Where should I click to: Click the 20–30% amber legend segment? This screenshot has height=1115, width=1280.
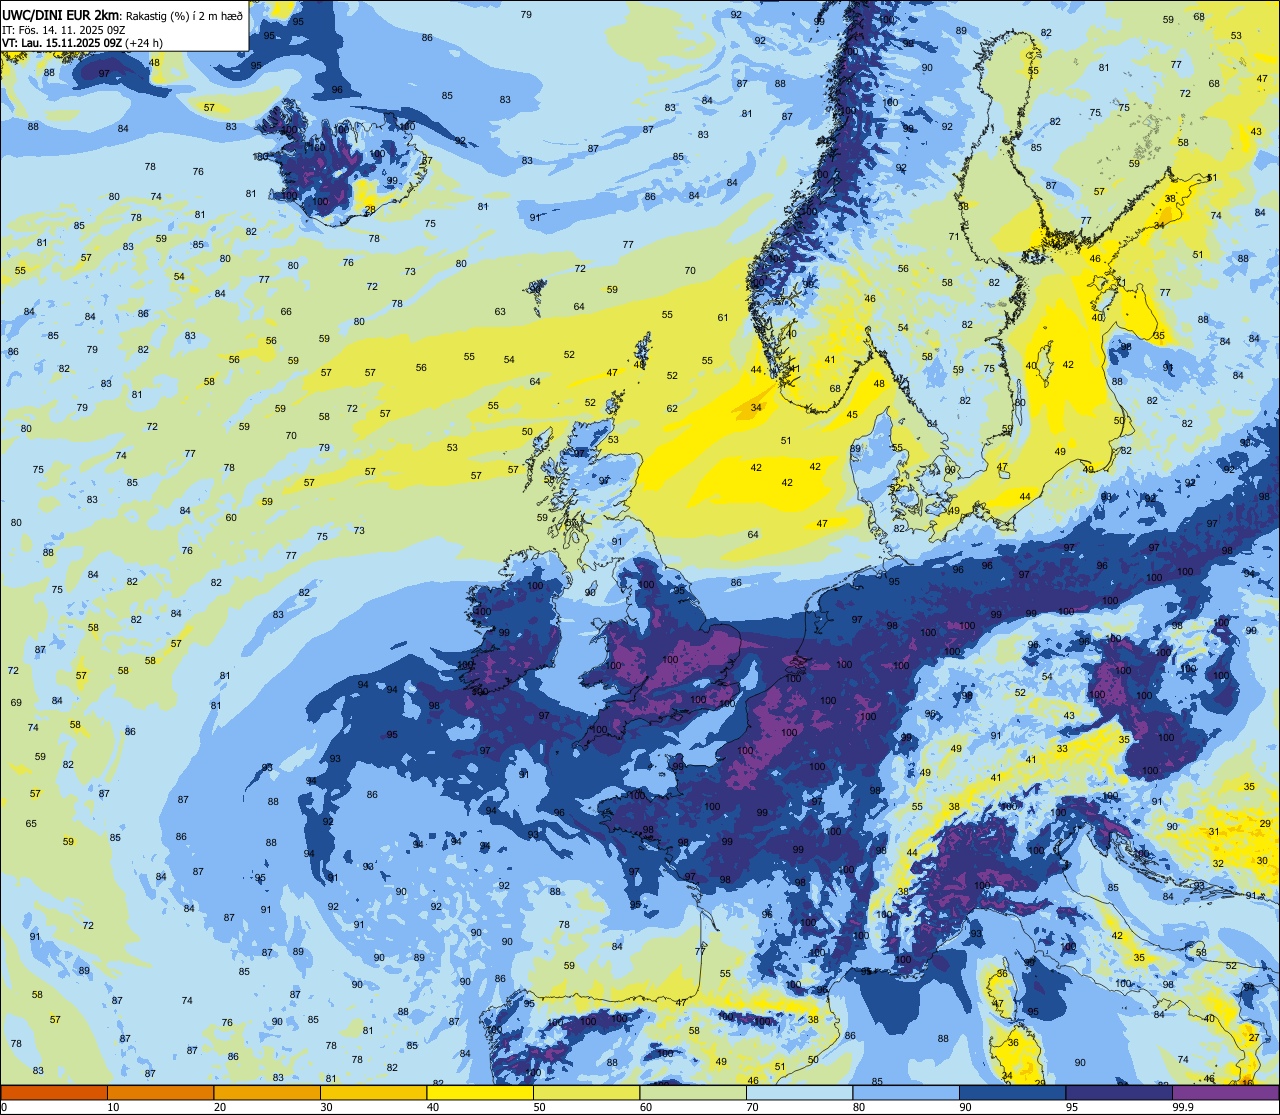(267, 1092)
